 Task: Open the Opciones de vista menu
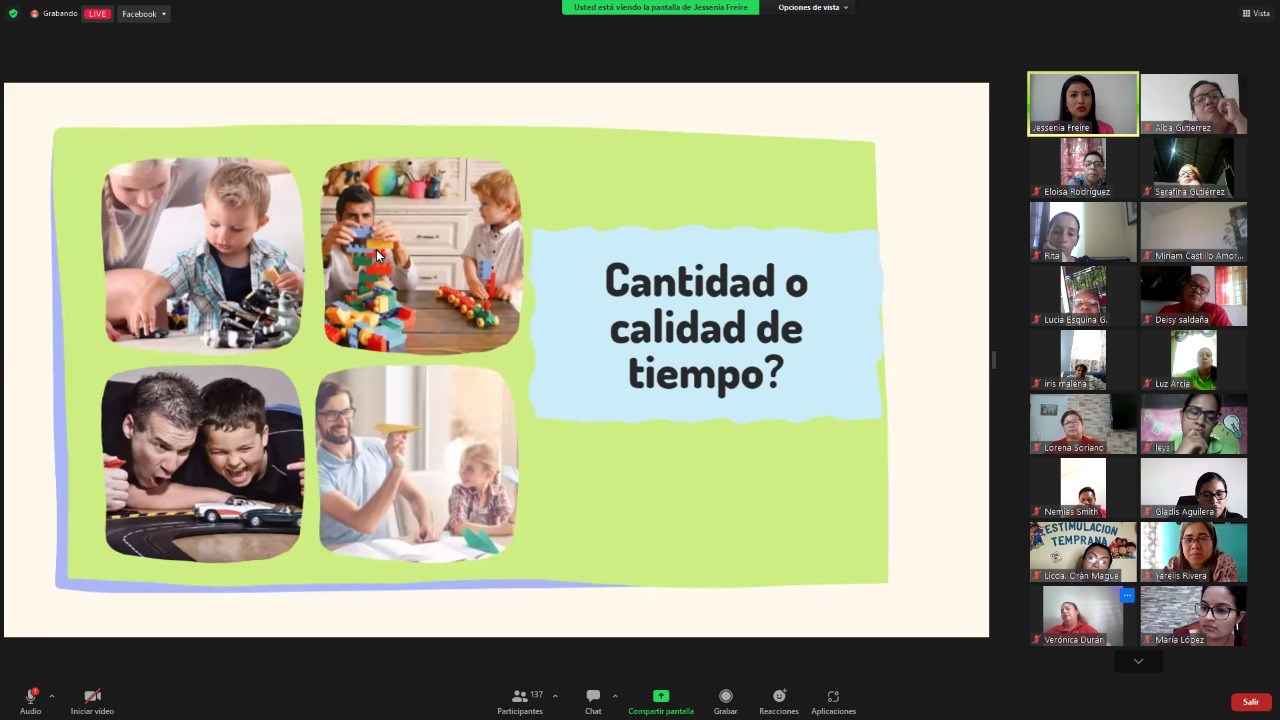813,7
